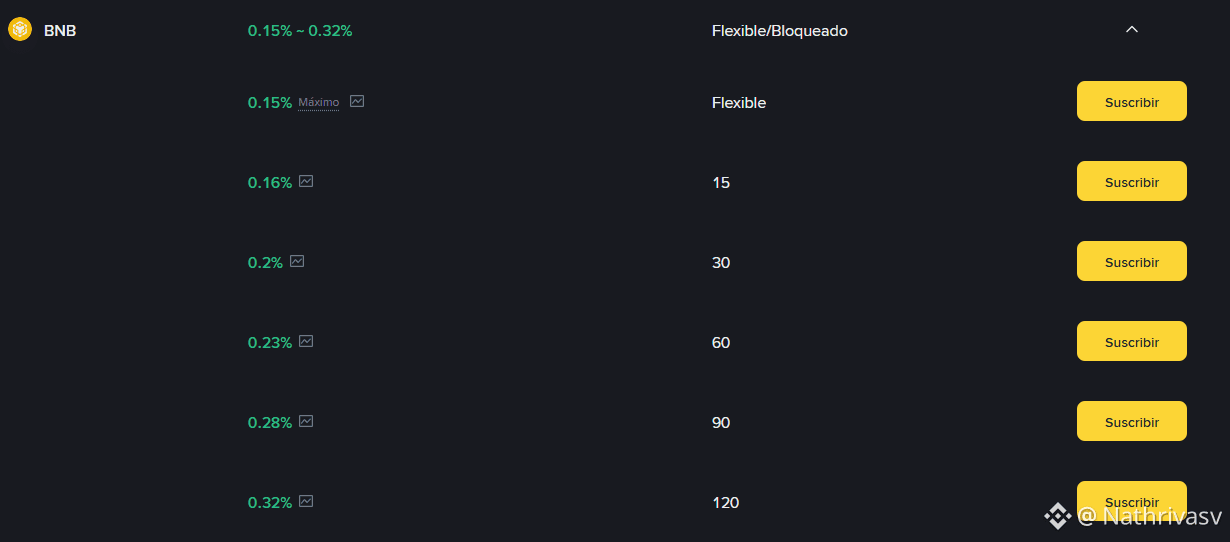Click the Flexible/Bloqueado duration label
The height and width of the screenshot is (542, 1230).
(779, 31)
